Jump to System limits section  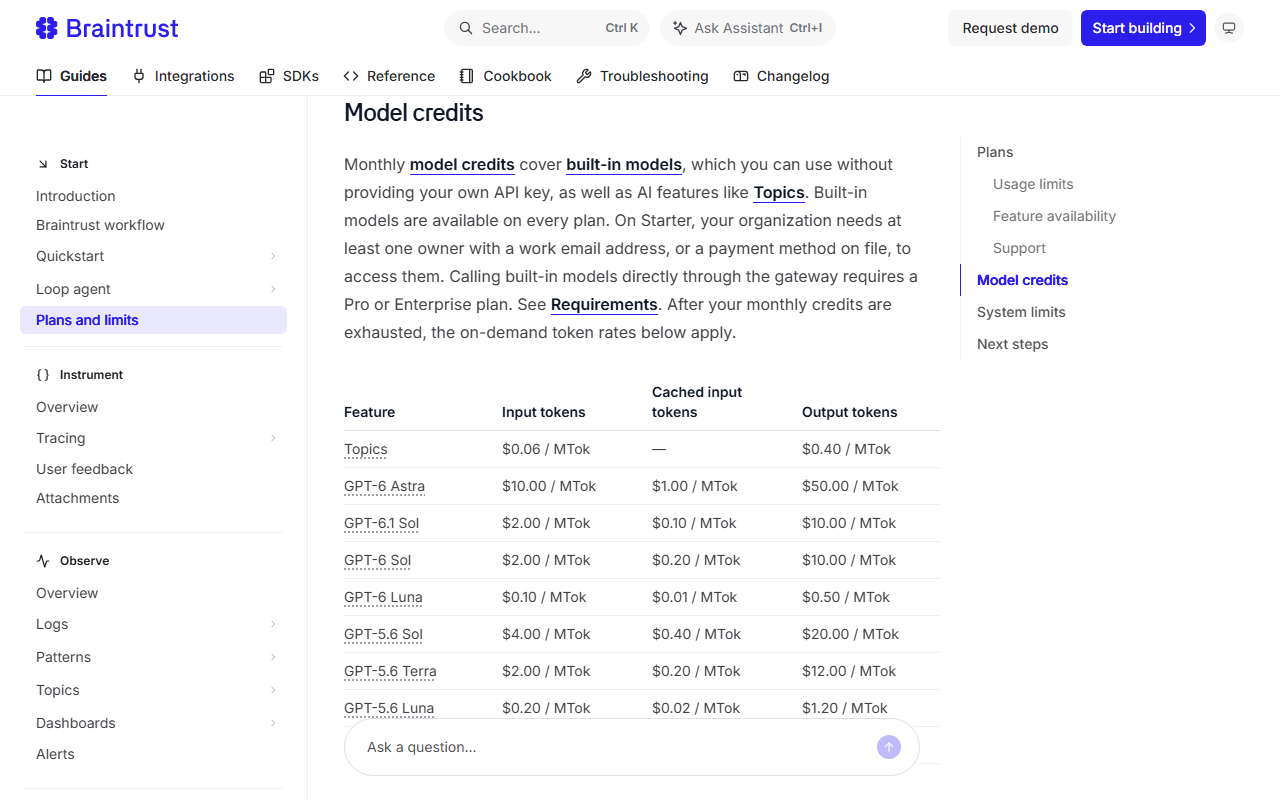tap(1021, 312)
